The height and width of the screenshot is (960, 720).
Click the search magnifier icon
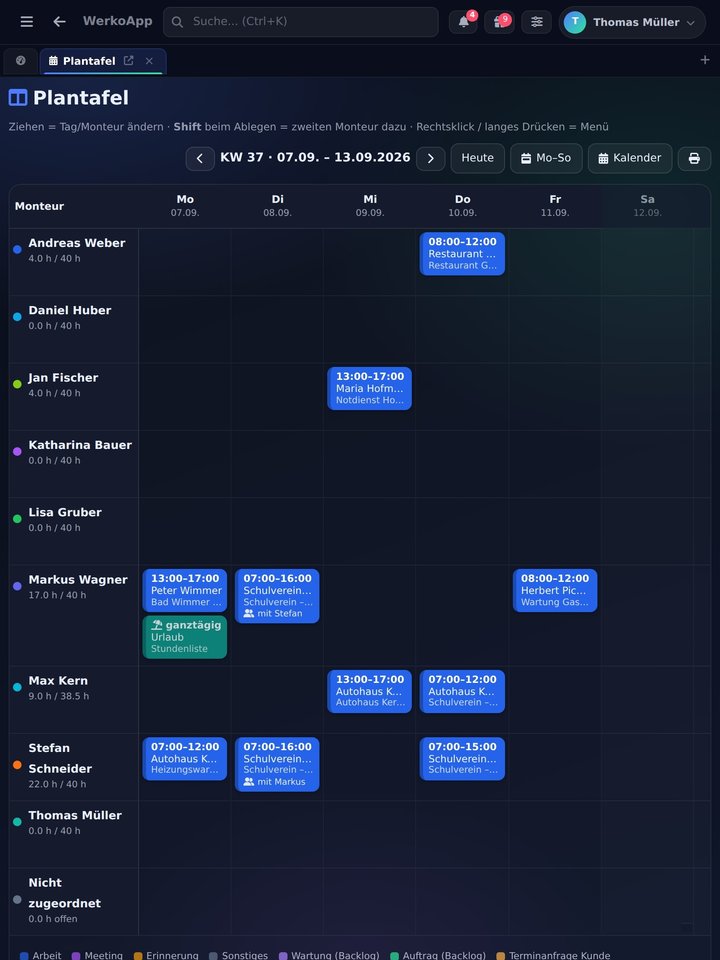point(178,22)
